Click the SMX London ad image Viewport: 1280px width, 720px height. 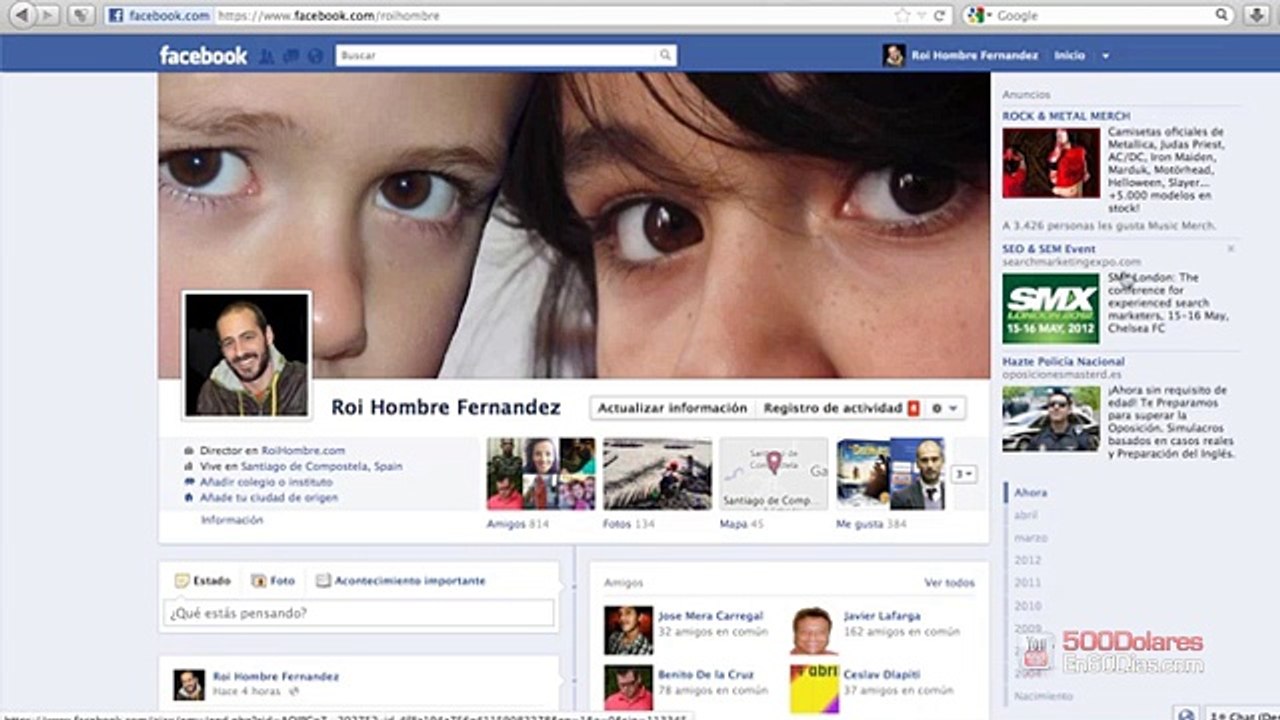point(1051,308)
